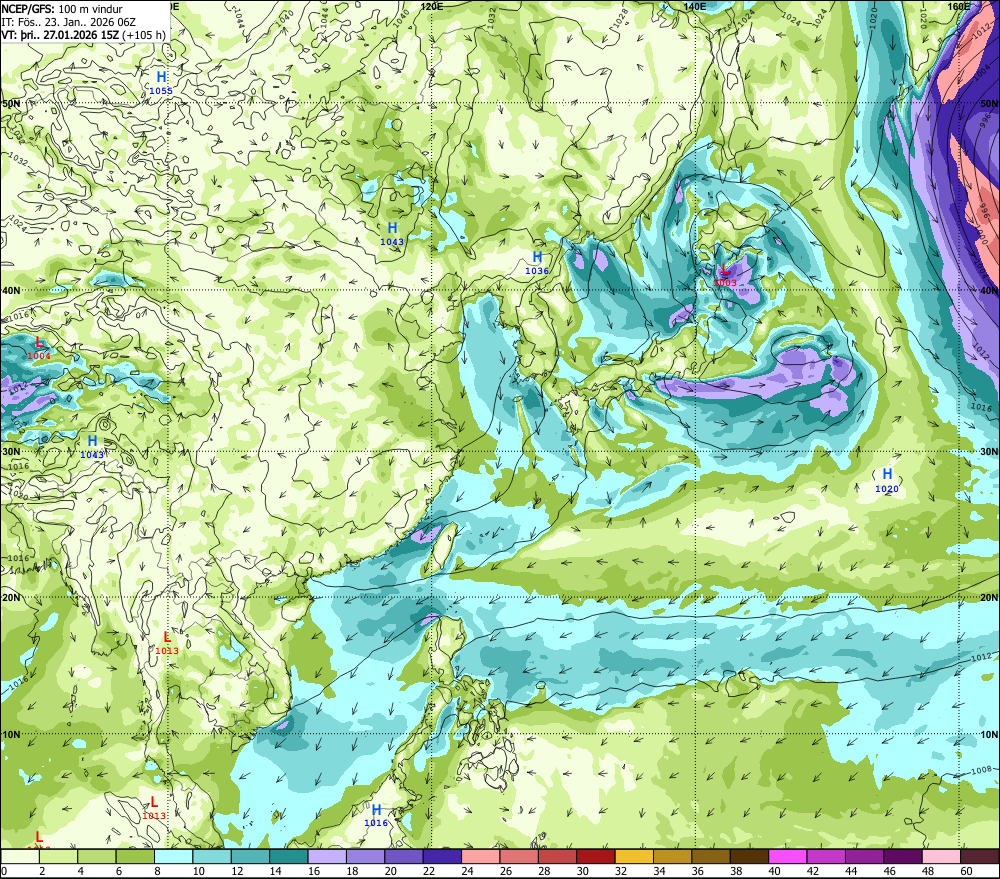Click the L 1013 low near the Malay Peninsula
Screen dimensions: 1000x879
[x=154, y=808]
